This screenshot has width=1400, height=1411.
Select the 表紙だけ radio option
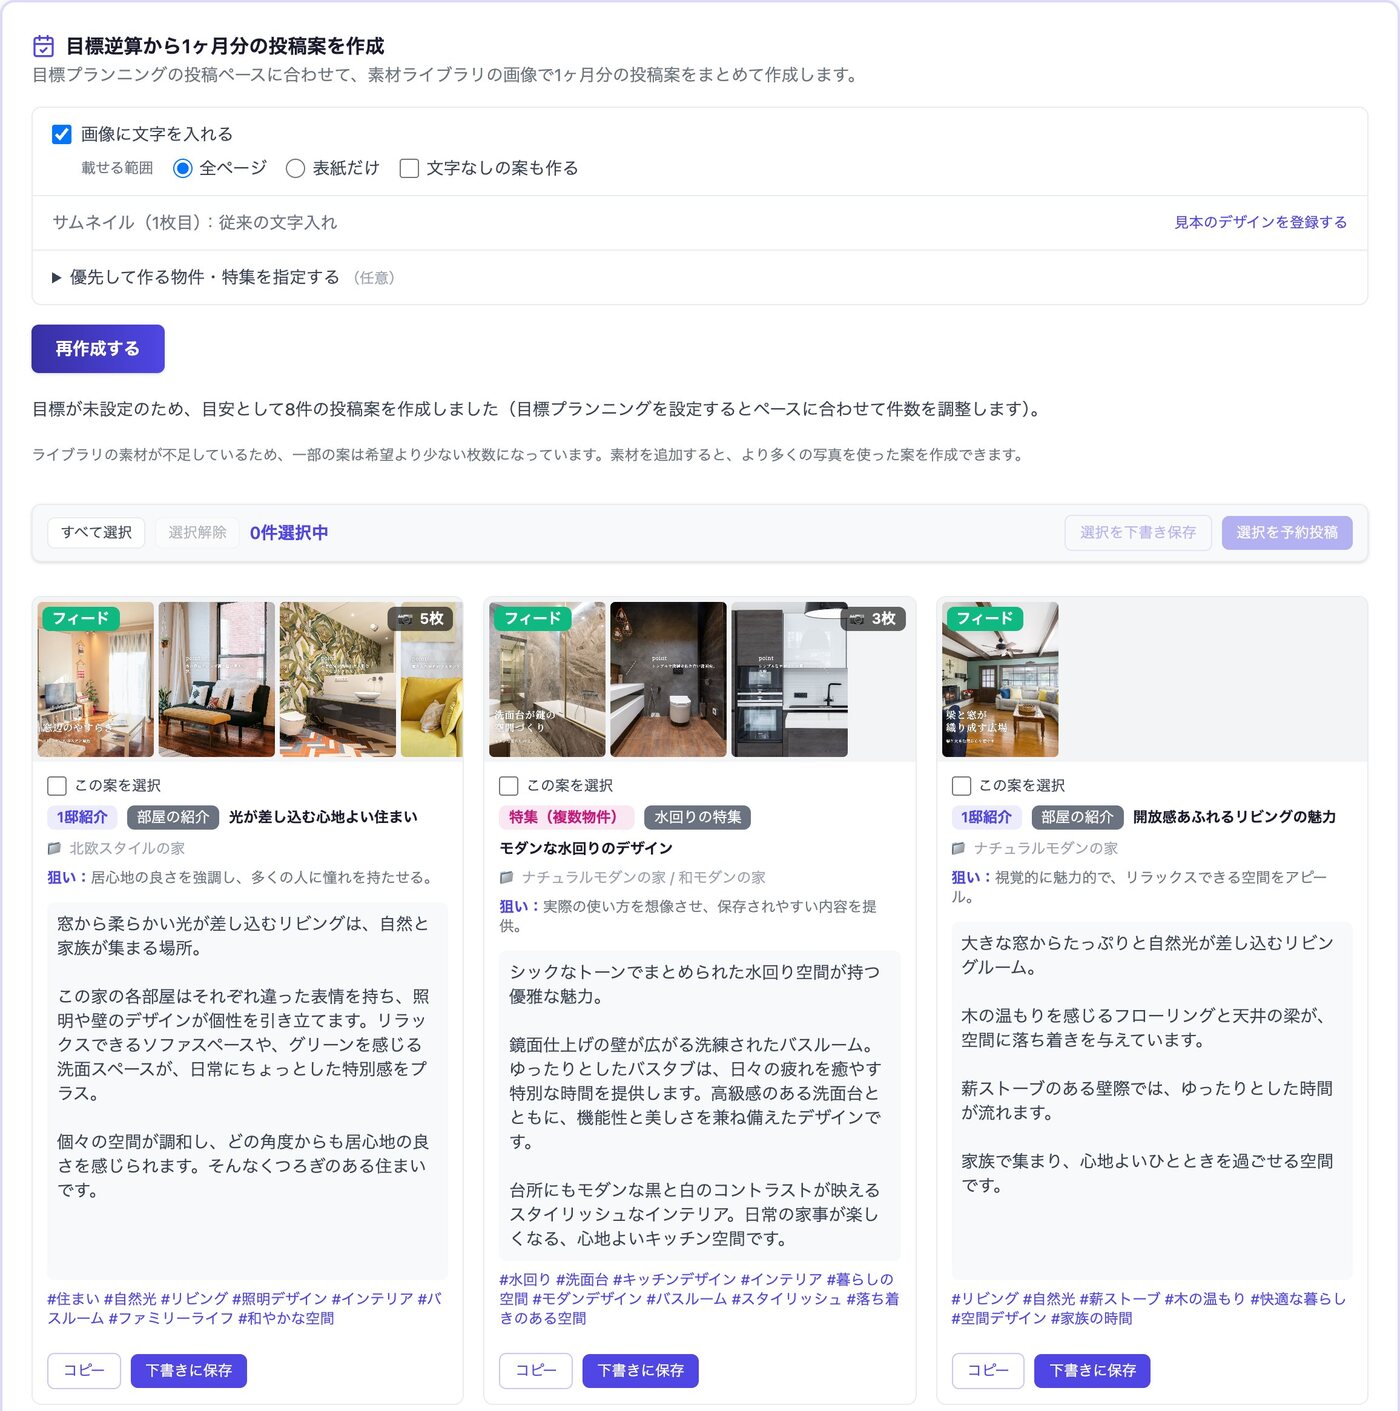point(295,168)
